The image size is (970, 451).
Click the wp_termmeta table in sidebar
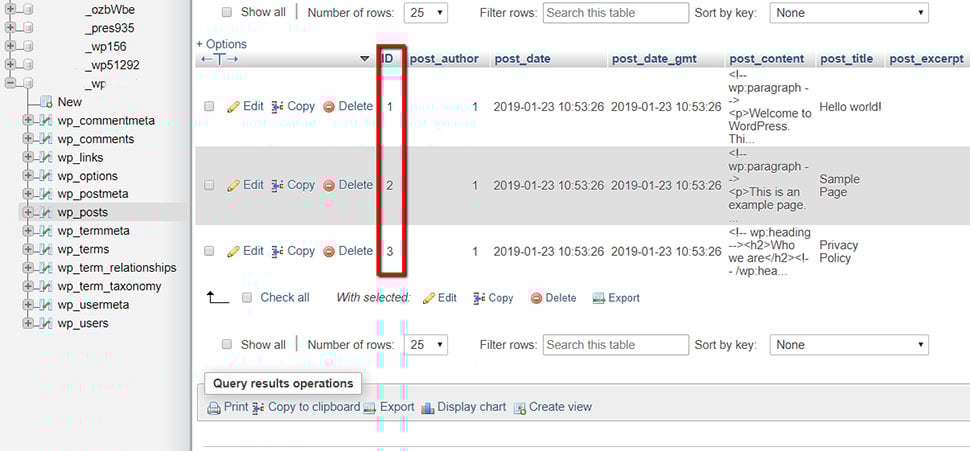[93, 231]
